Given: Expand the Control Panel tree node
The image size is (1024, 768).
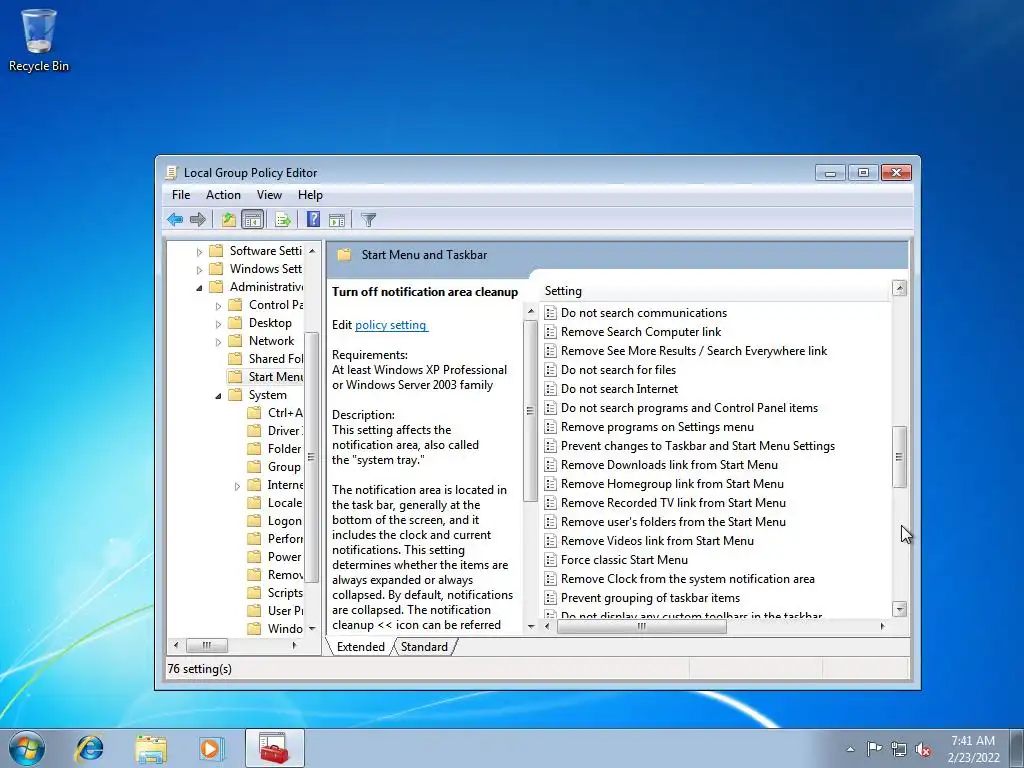Looking at the screenshot, I should 218,306.
